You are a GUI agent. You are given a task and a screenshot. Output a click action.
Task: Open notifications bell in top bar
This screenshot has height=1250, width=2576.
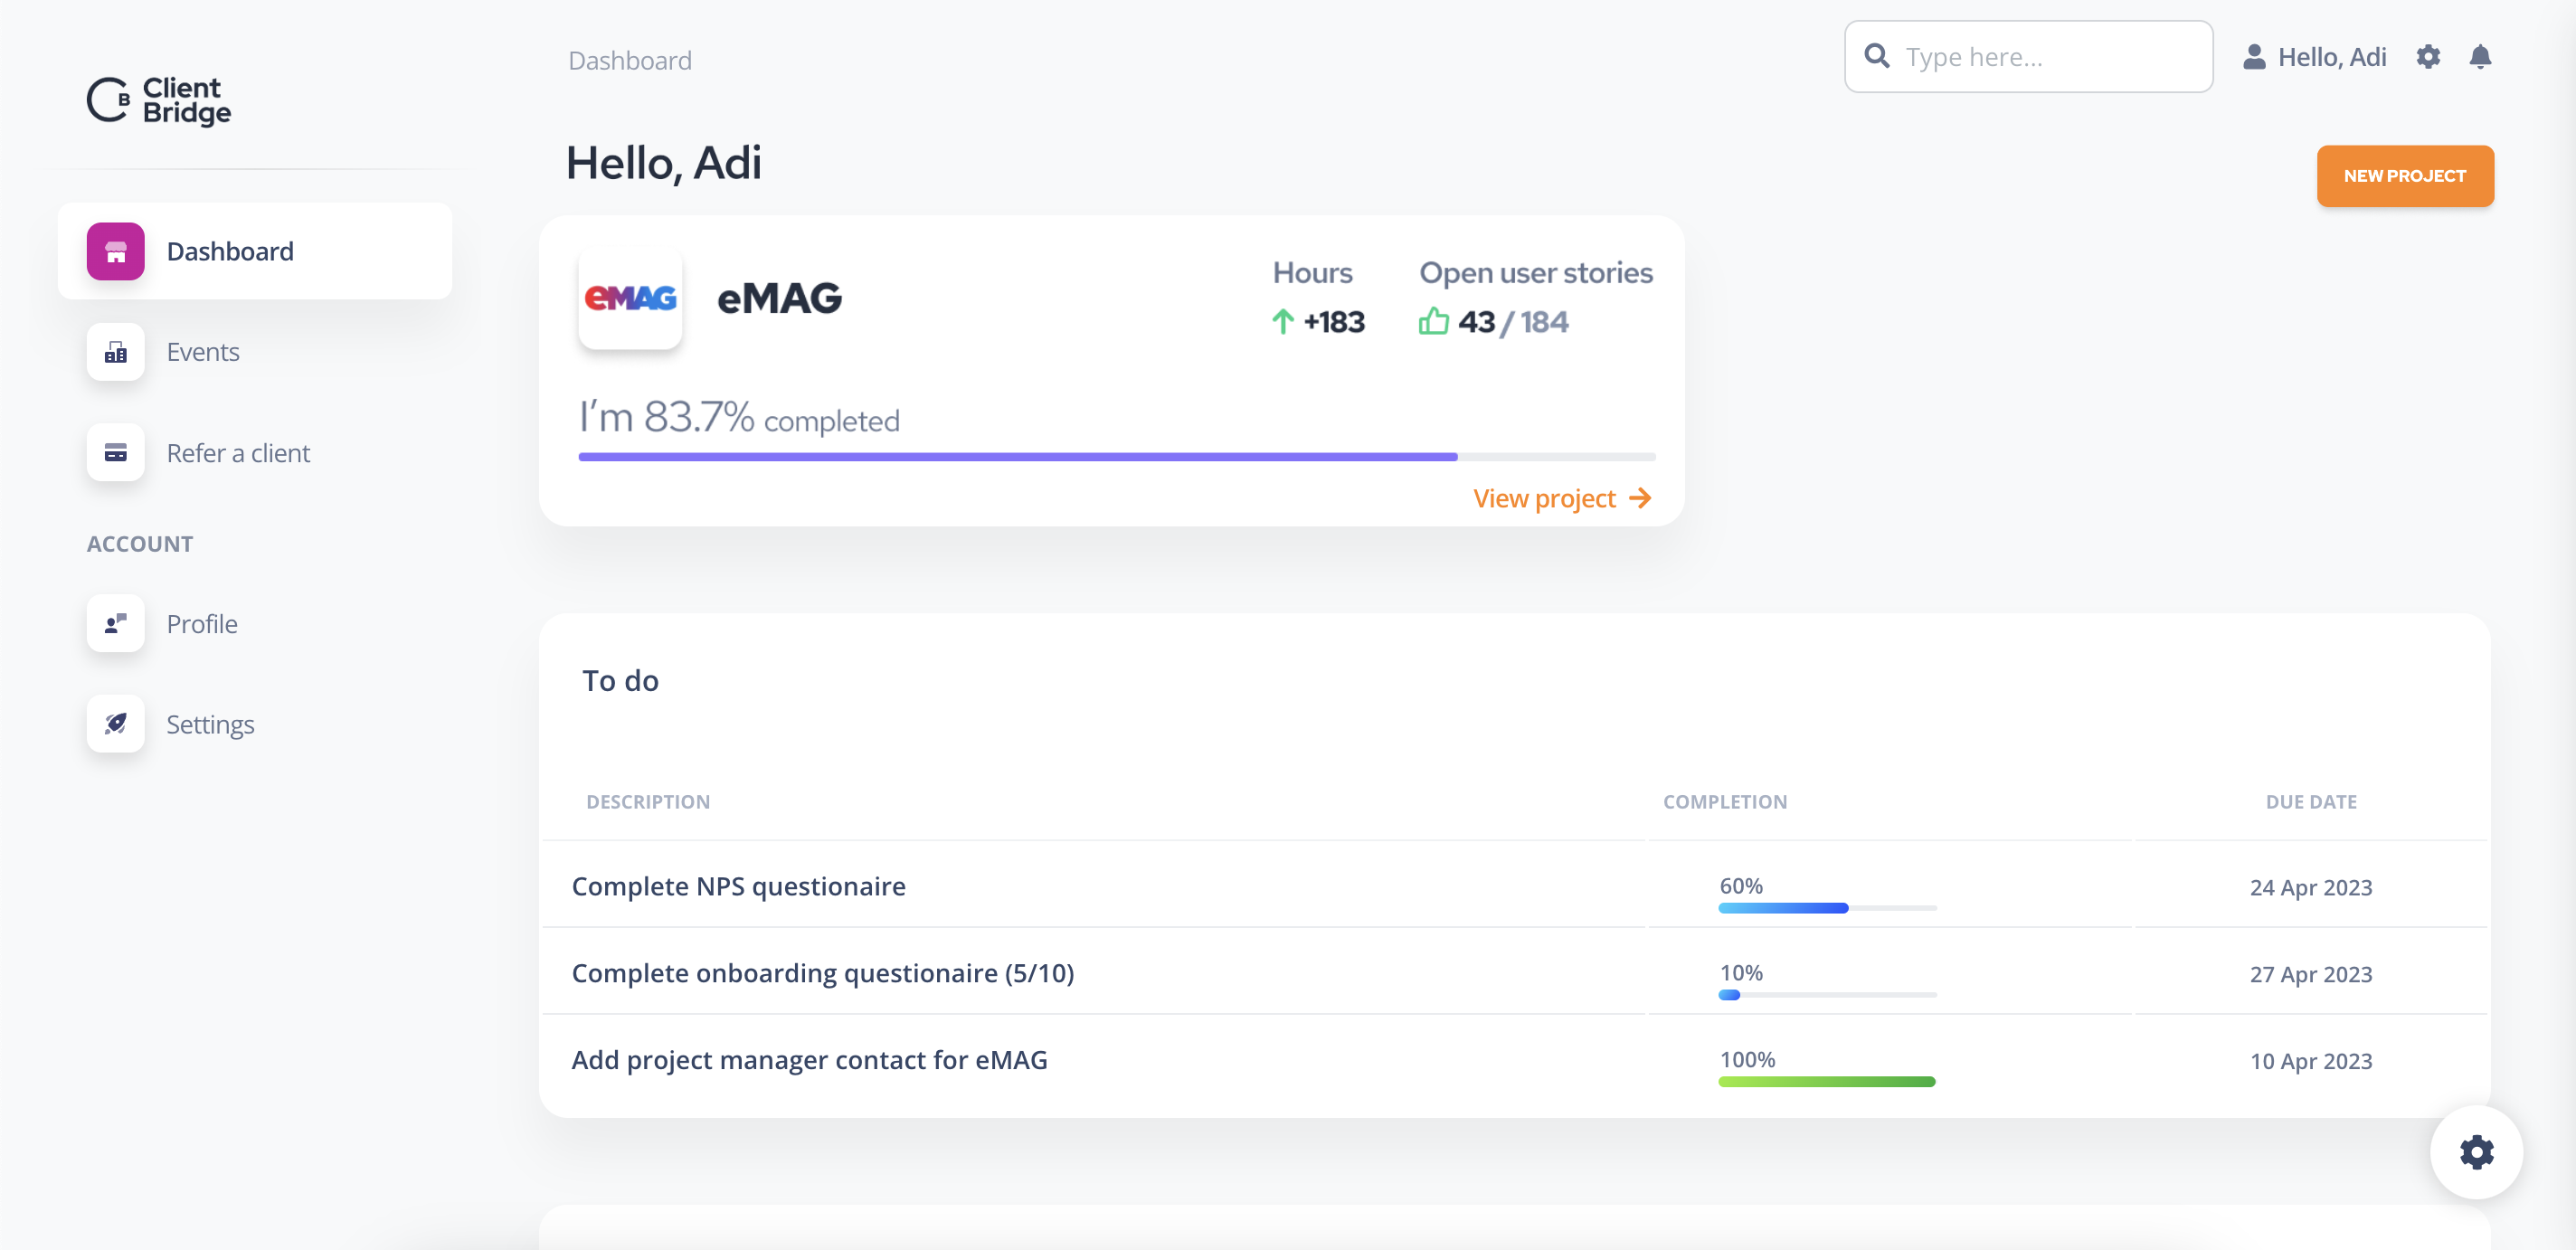pos(2479,57)
